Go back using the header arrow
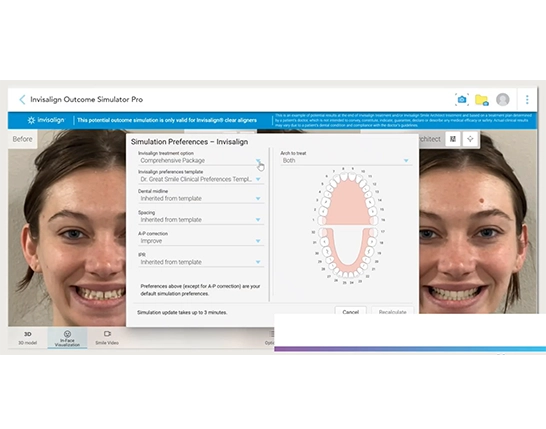The height and width of the screenshot is (429, 546). (x=22, y=100)
